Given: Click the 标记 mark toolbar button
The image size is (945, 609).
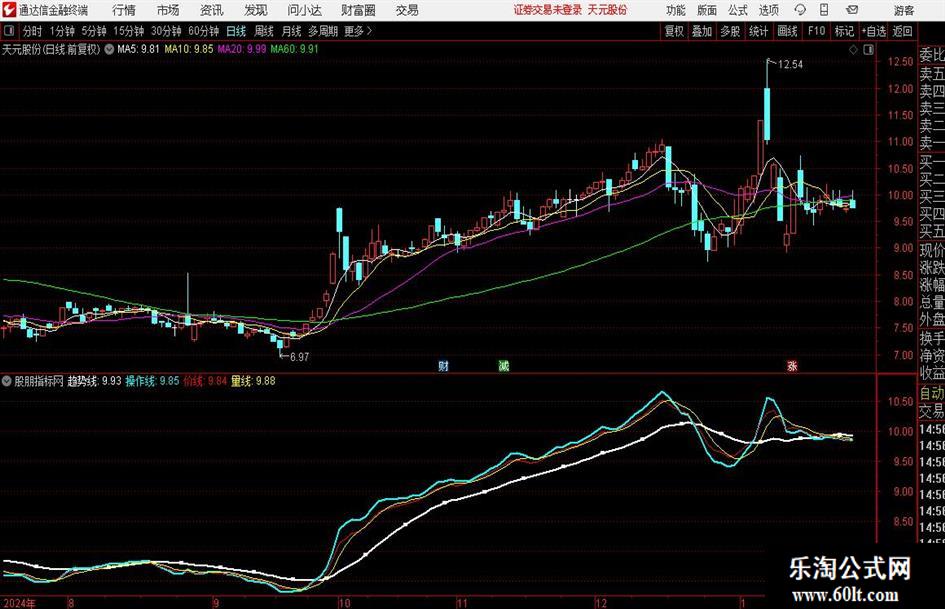Looking at the screenshot, I should [844, 31].
